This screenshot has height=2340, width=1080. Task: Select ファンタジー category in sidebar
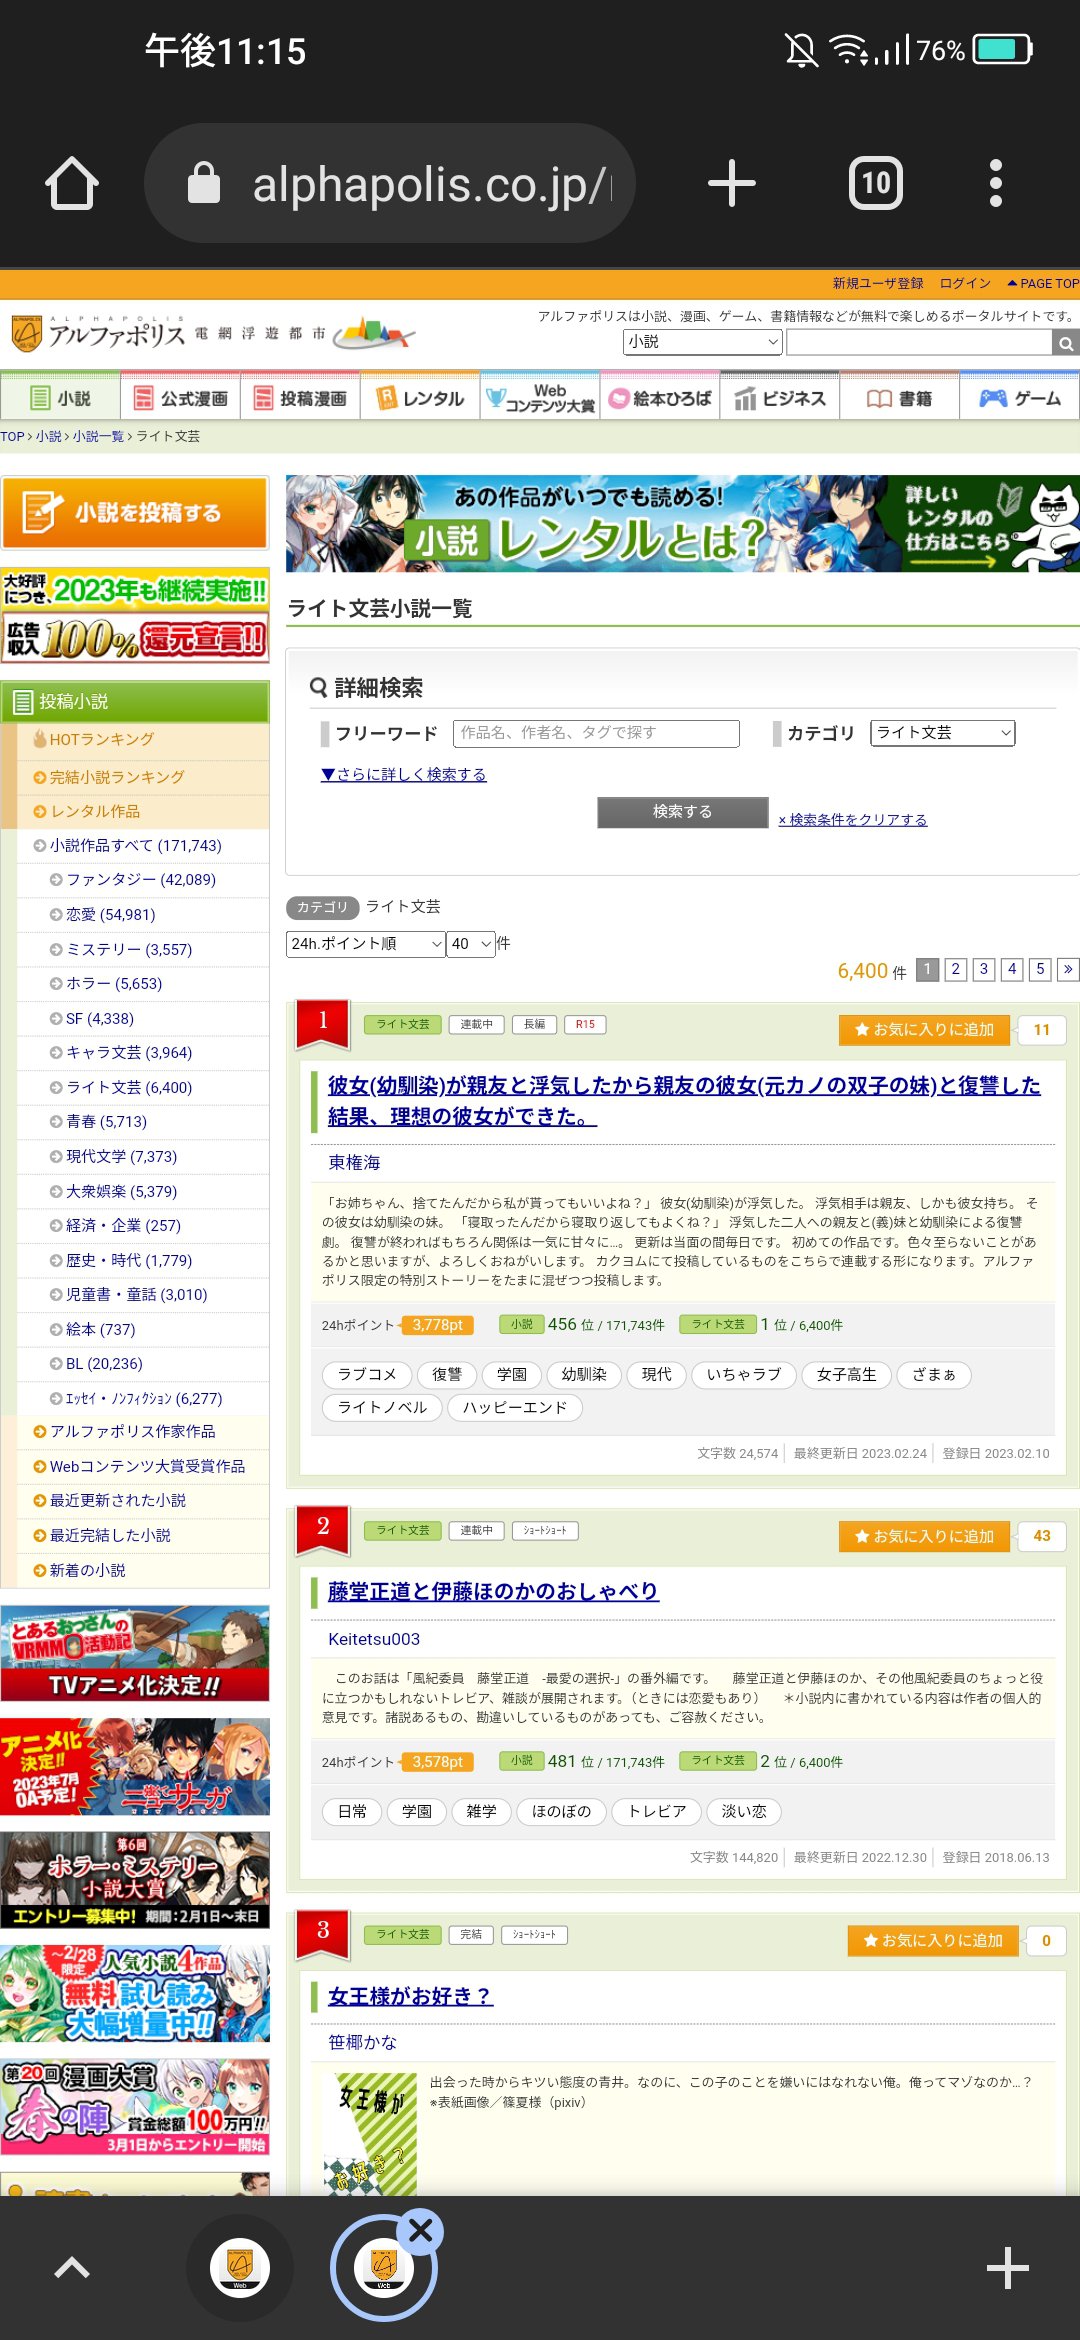[140, 880]
